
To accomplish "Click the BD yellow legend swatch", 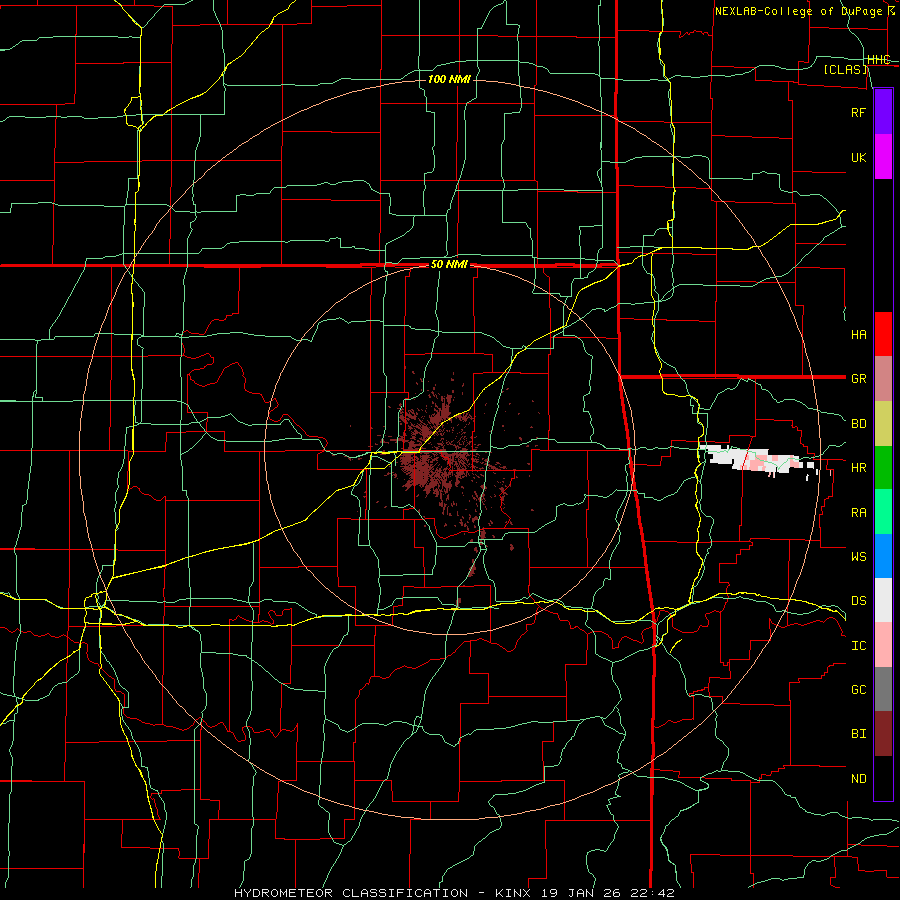I will click(883, 424).
